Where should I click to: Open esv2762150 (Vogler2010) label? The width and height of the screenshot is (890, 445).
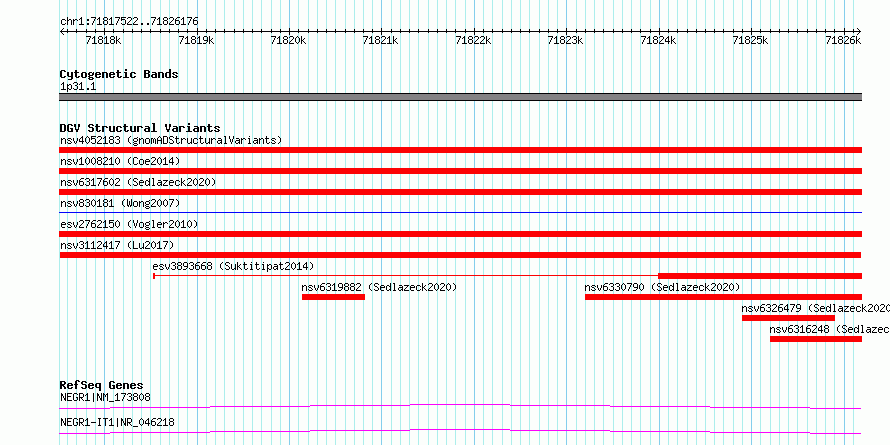(129, 224)
